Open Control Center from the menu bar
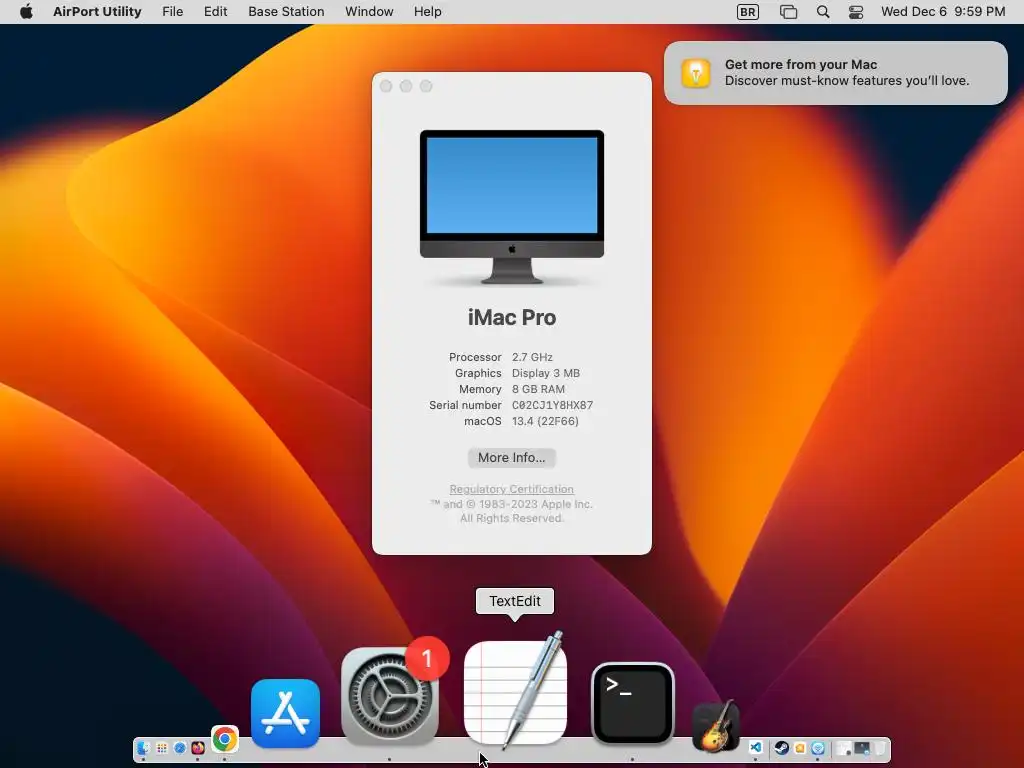The width and height of the screenshot is (1024, 768). pyautogui.click(x=856, y=12)
